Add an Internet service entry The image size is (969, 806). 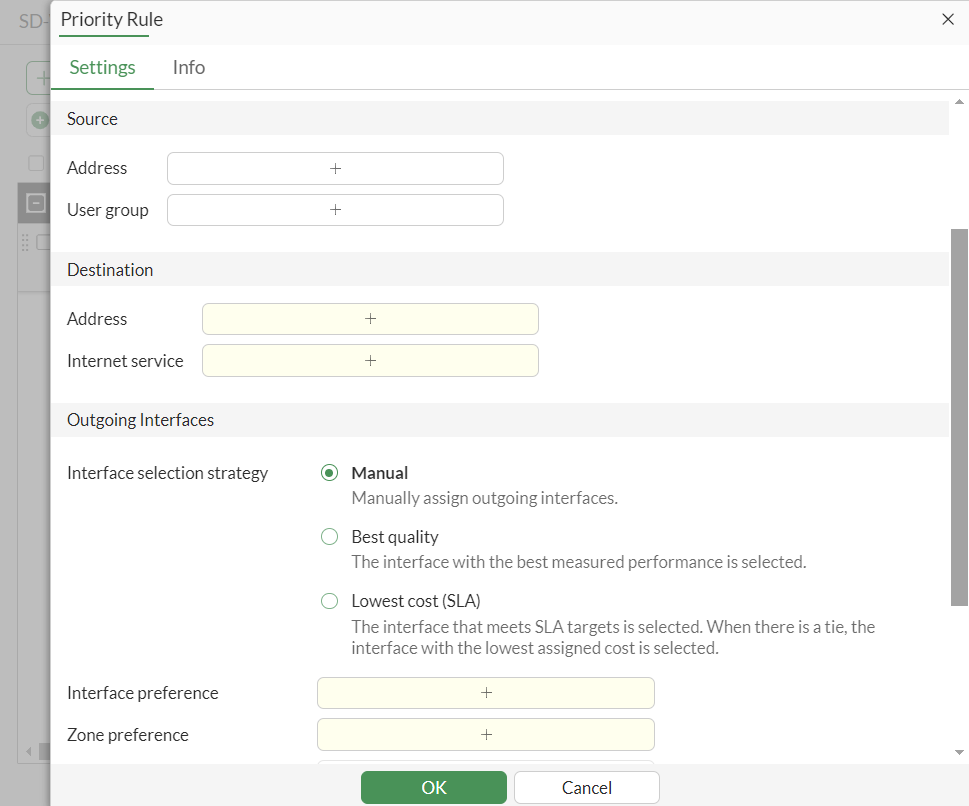click(x=370, y=361)
